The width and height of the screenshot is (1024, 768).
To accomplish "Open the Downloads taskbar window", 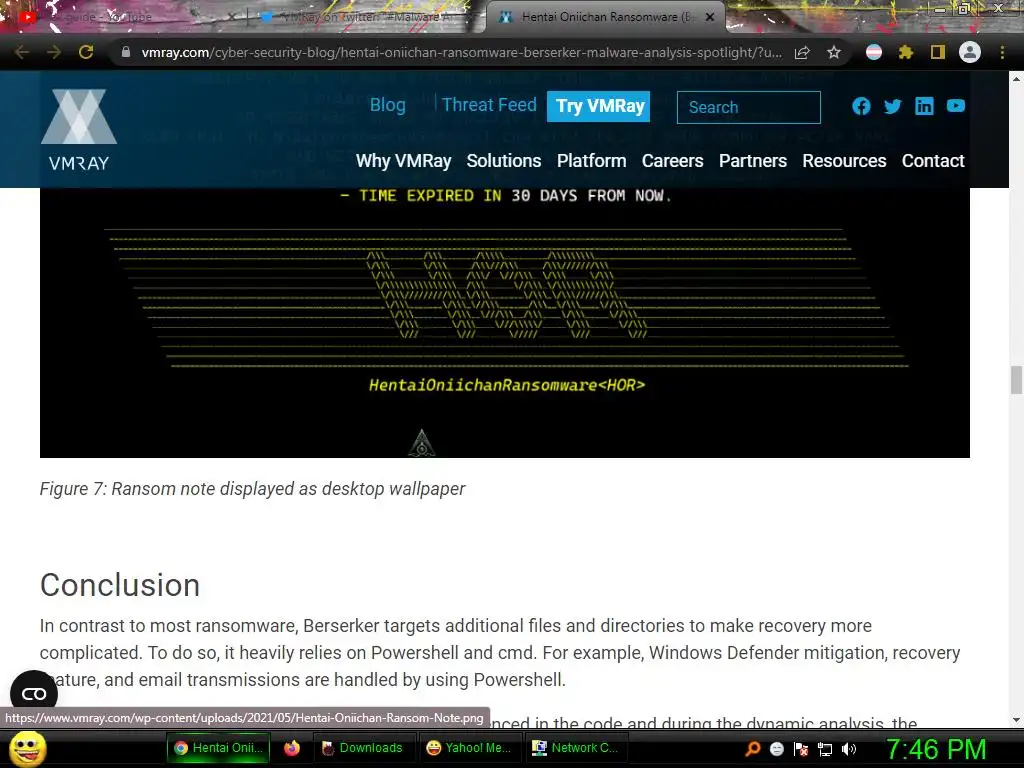I will tap(364, 748).
